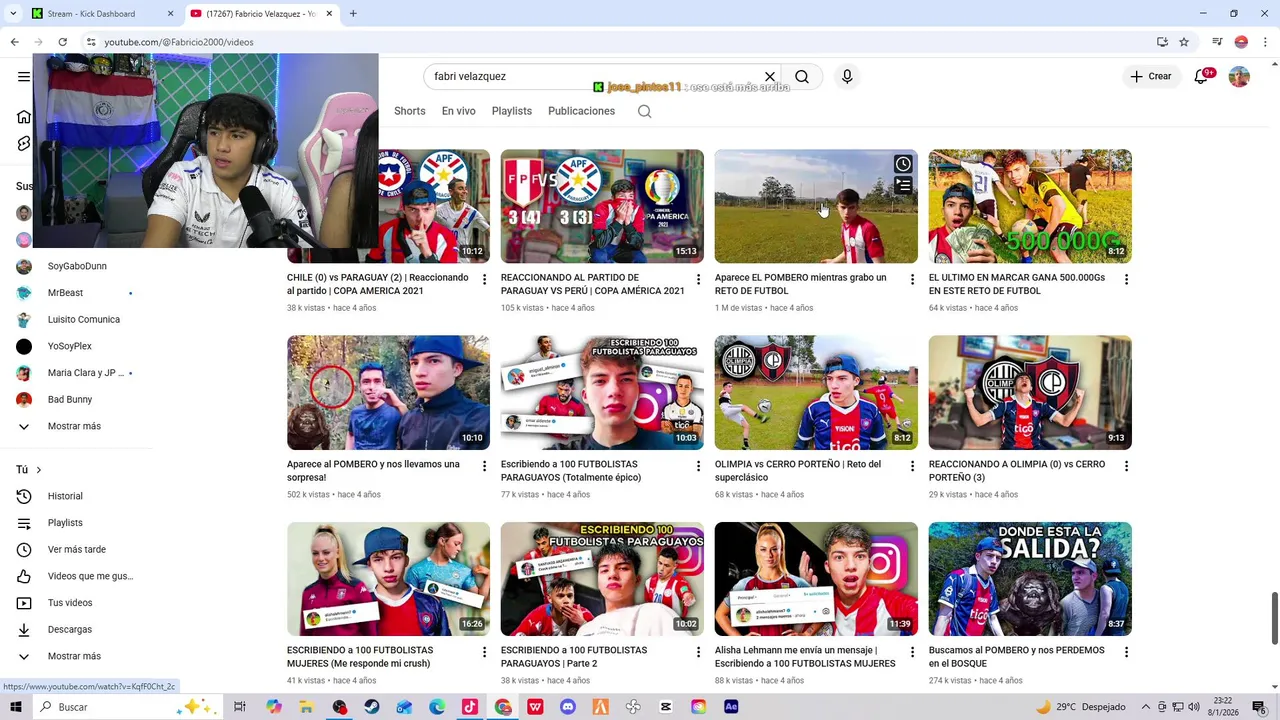Screen dimensions: 1280x720
Task: Open ESCRIBIENDO a 100 FUTBOLISTAS MUJERES title
Action: pyautogui.click(x=359, y=657)
